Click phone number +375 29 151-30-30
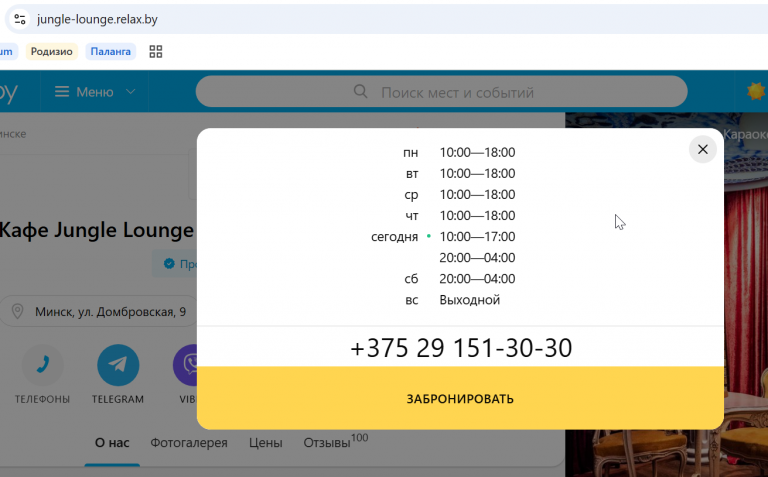The width and height of the screenshot is (768, 477). pyautogui.click(x=461, y=348)
